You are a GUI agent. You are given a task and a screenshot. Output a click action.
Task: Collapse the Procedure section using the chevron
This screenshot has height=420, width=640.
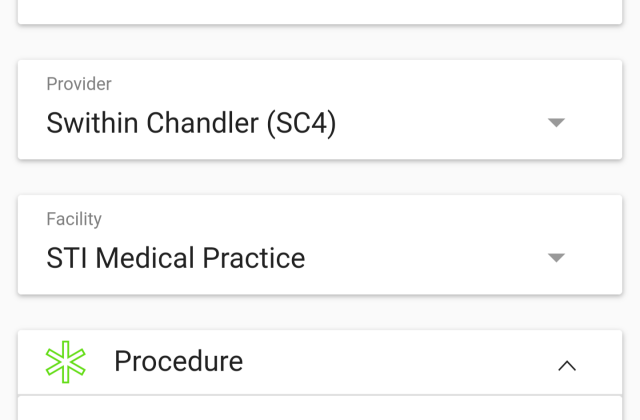tap(566, 365)
